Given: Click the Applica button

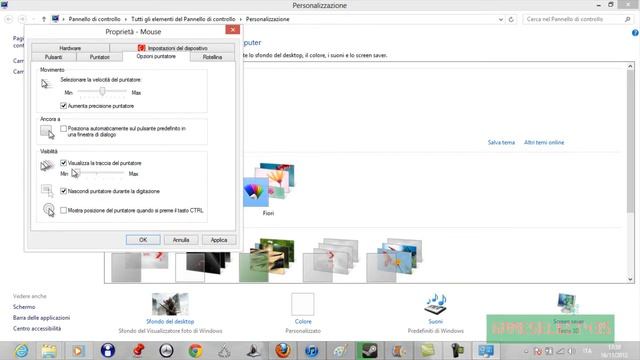Looking at the screenshot, I should [x=219, y=240].
